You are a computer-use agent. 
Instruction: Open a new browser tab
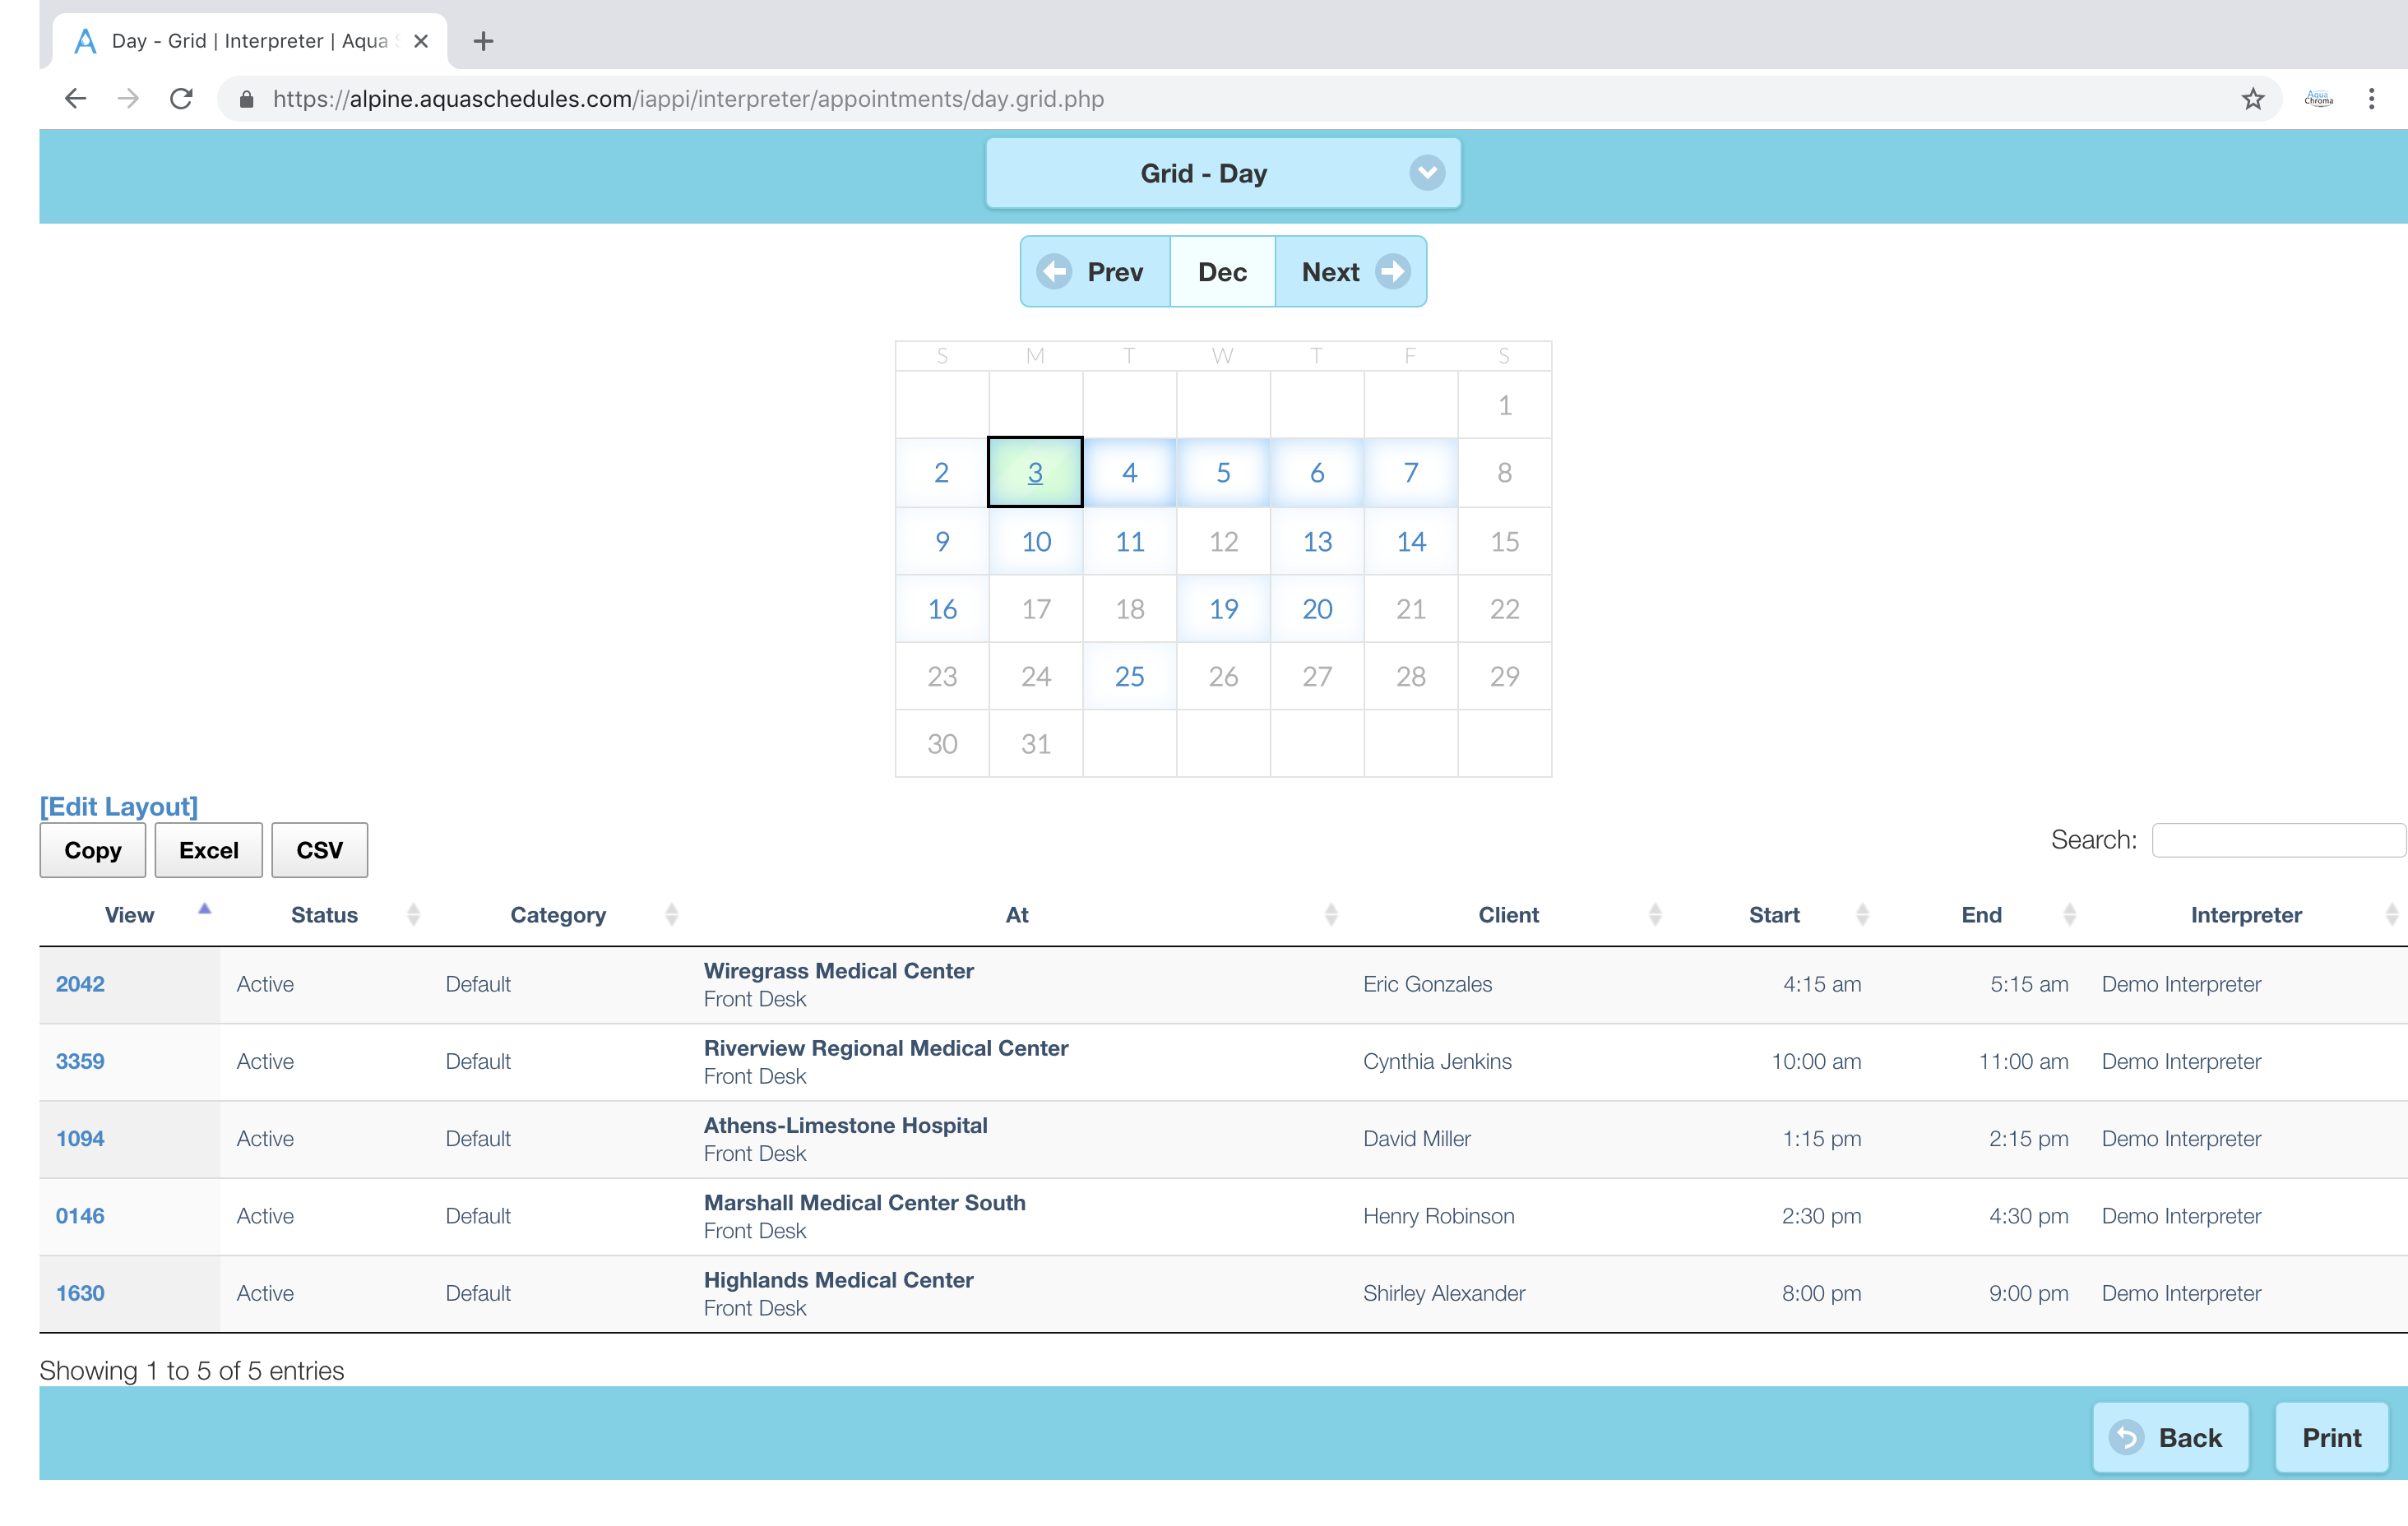click(483, 41)
